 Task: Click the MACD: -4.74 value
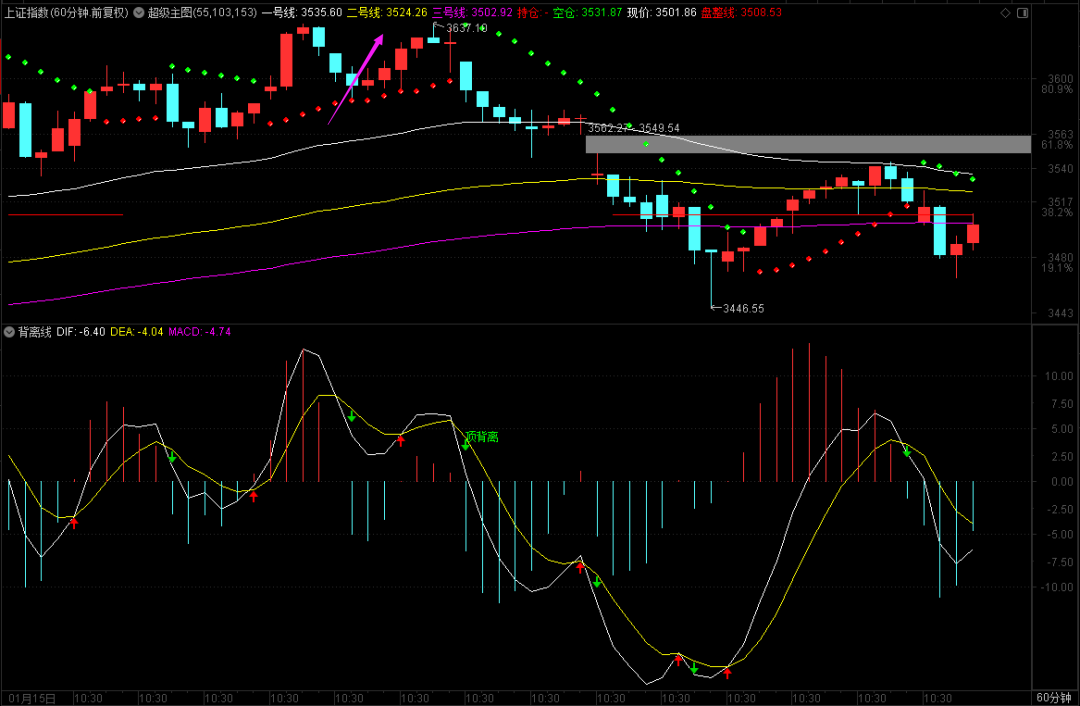click(x=200, y=332)
